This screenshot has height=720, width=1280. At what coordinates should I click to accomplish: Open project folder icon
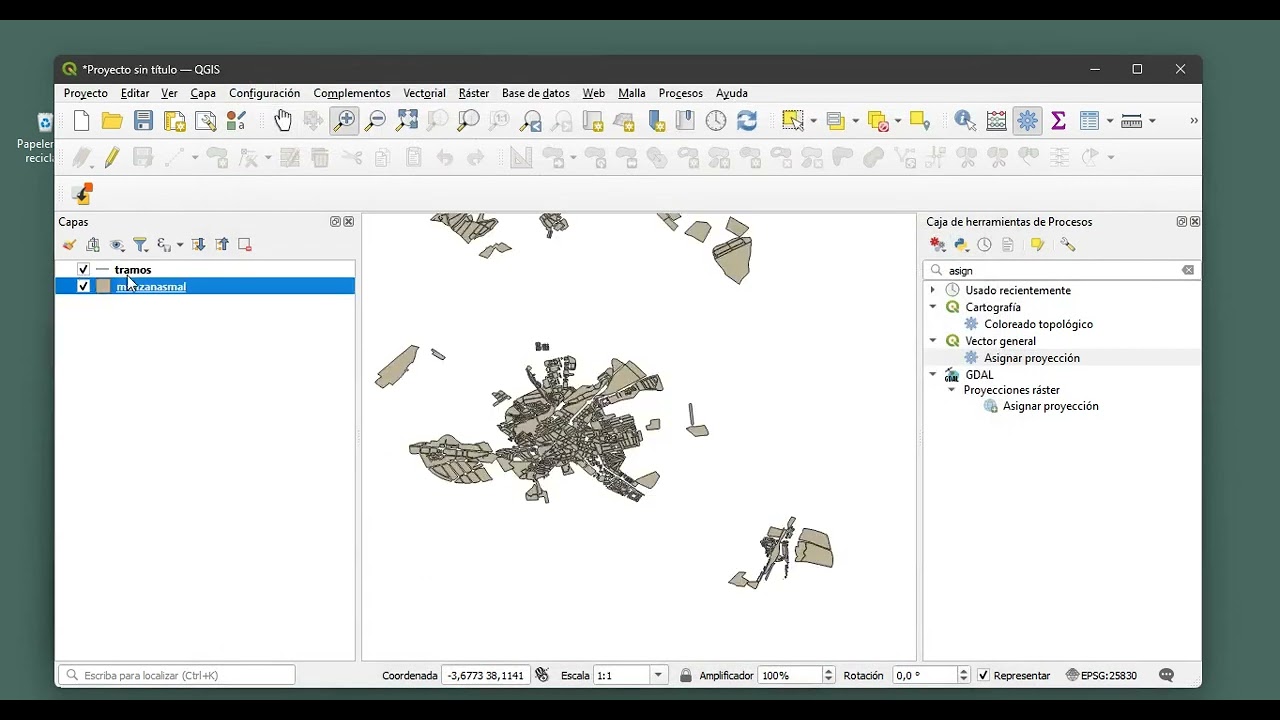coord(112,121)
